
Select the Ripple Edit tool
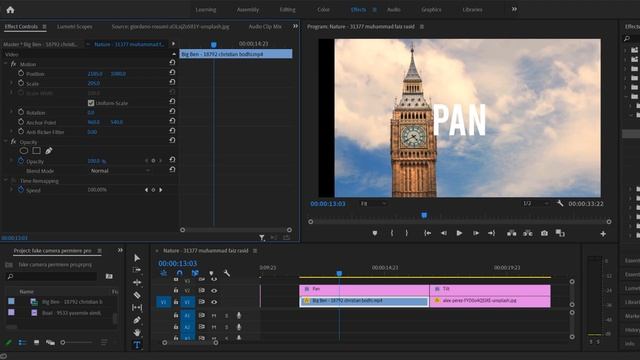pyautogui.click(x=137, y=282)
